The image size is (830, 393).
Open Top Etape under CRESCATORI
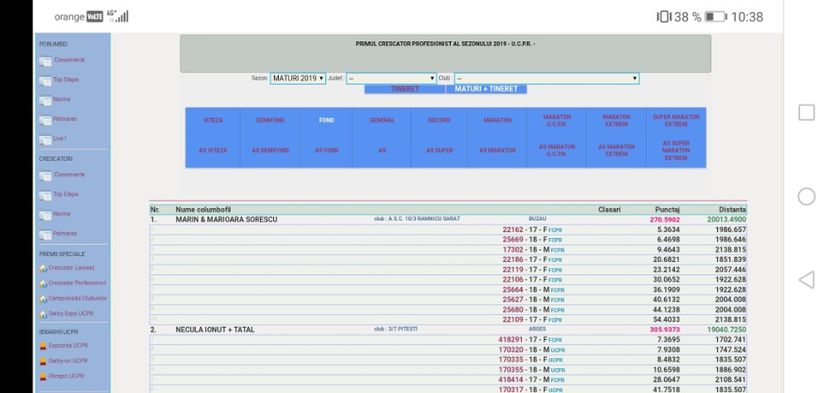(x=66, y=194)
